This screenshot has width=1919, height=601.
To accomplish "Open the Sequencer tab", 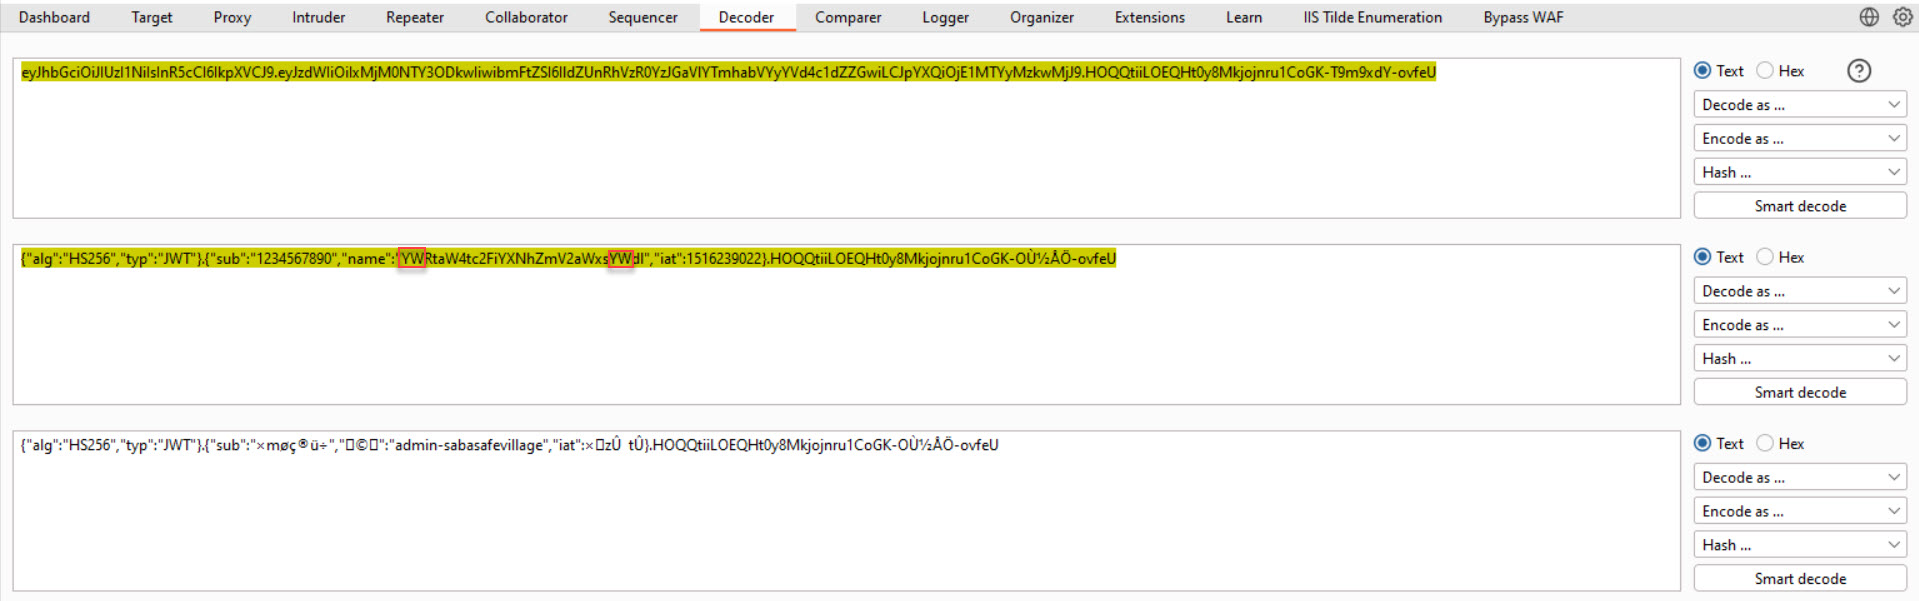I will (643, 17).
